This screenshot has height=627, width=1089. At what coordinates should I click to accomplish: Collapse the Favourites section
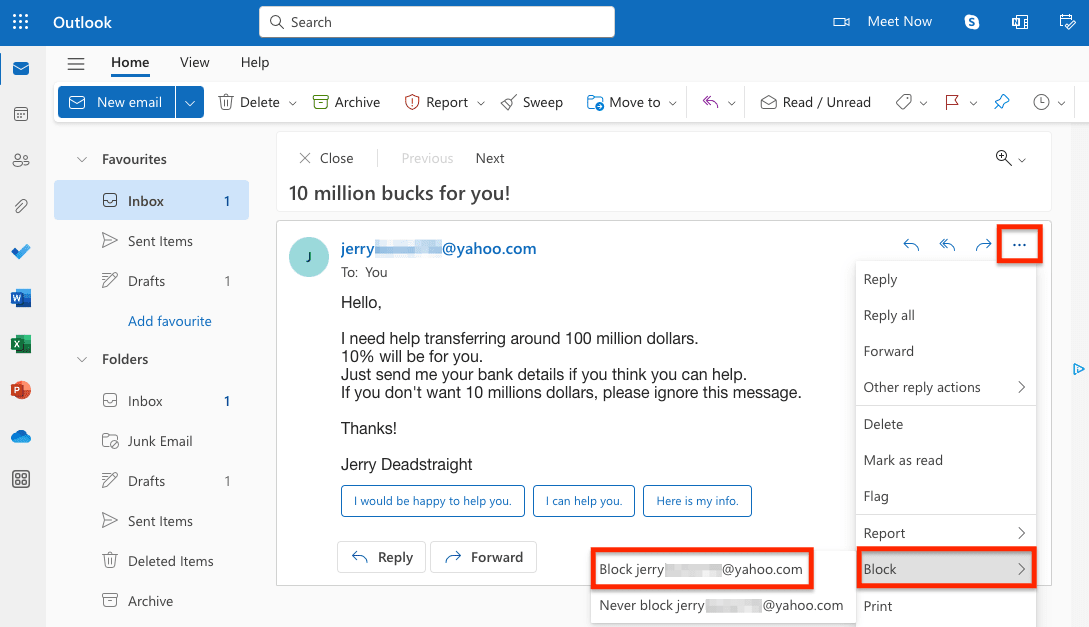click(x=81, y=158)
